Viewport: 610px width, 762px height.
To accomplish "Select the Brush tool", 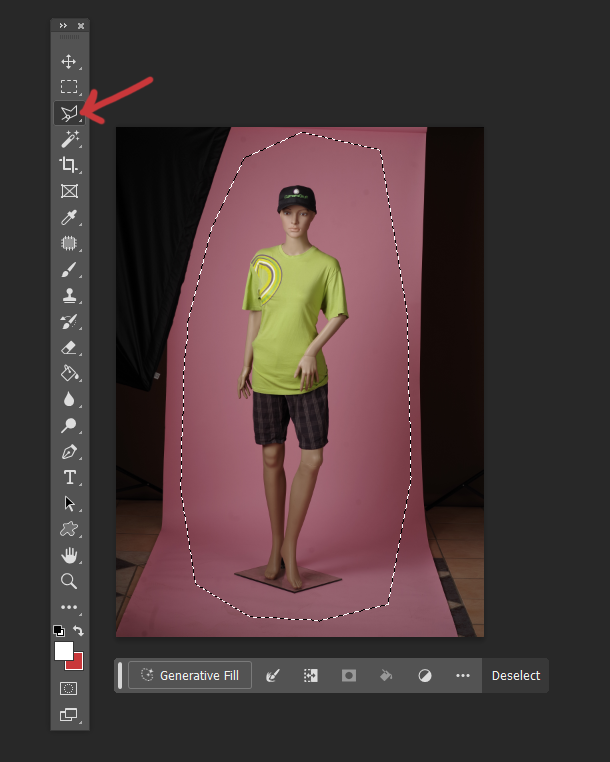I will pos(69,270).
